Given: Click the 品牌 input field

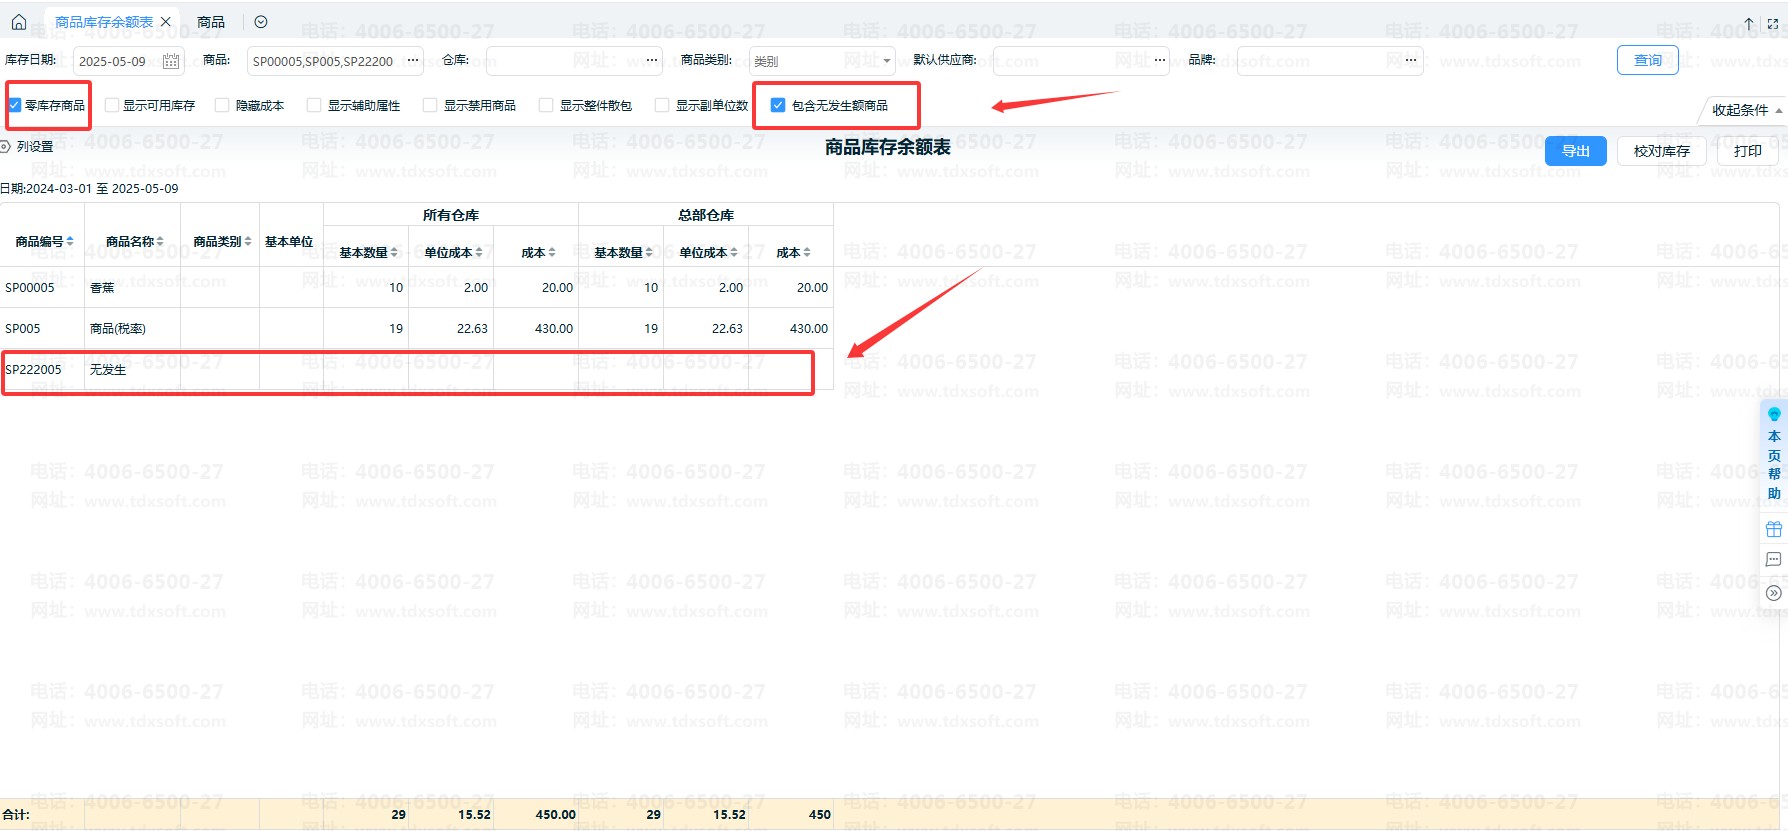Looking at the screenshot, I should (x=1318, y=61).
